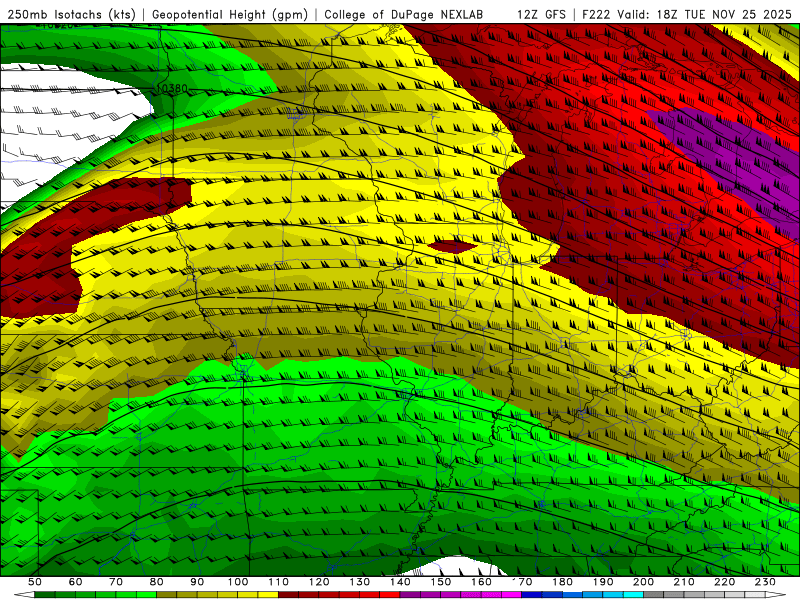The width and height of the screenshot is (800, 600).
Task: Click the 220 value on the color scale
Action: (x=724, y=582)
